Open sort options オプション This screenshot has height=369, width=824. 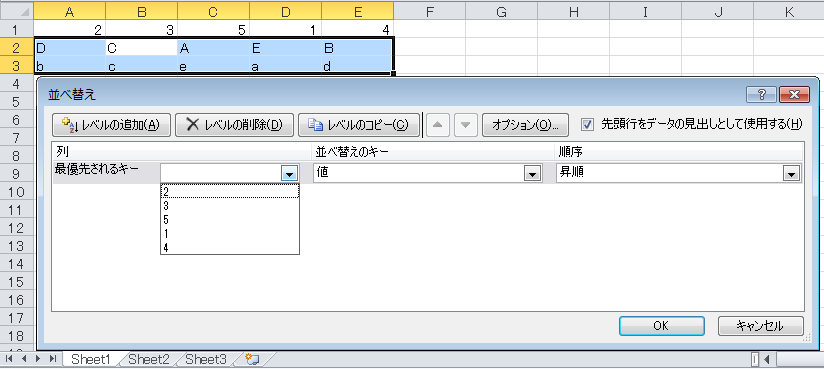point(525,125)
